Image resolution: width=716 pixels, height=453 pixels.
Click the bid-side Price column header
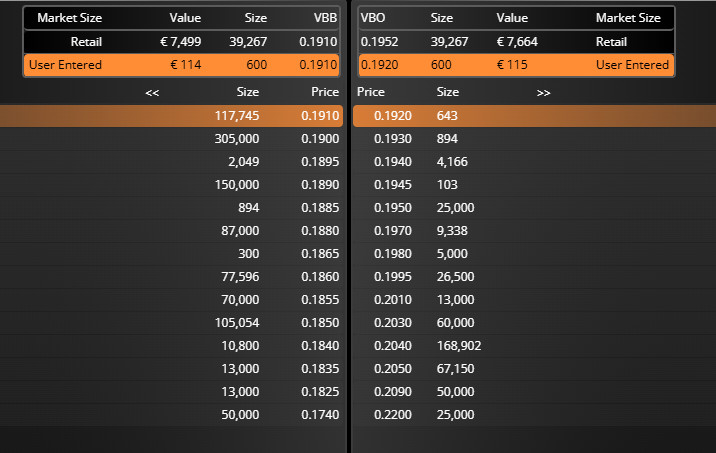325,92
